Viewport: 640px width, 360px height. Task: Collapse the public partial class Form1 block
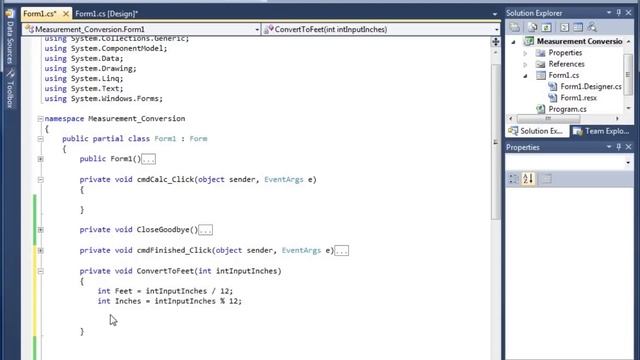(40, 139)
